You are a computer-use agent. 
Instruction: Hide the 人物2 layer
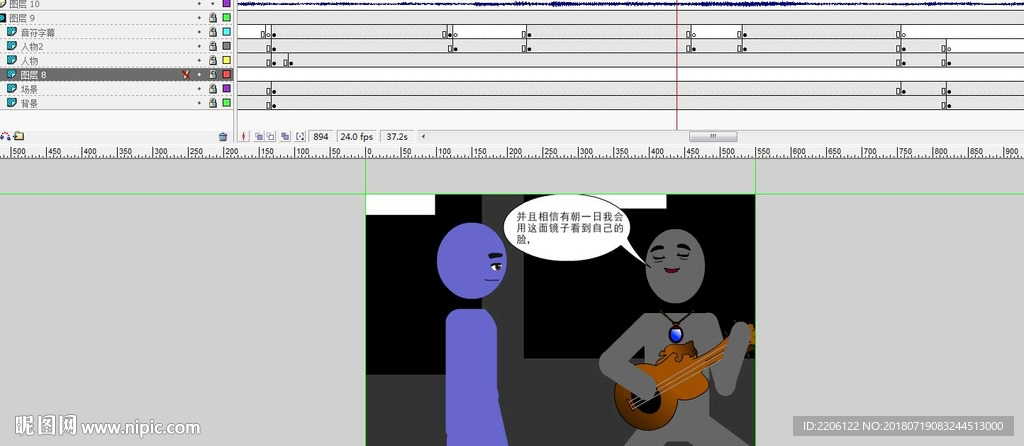pos(199,46)
